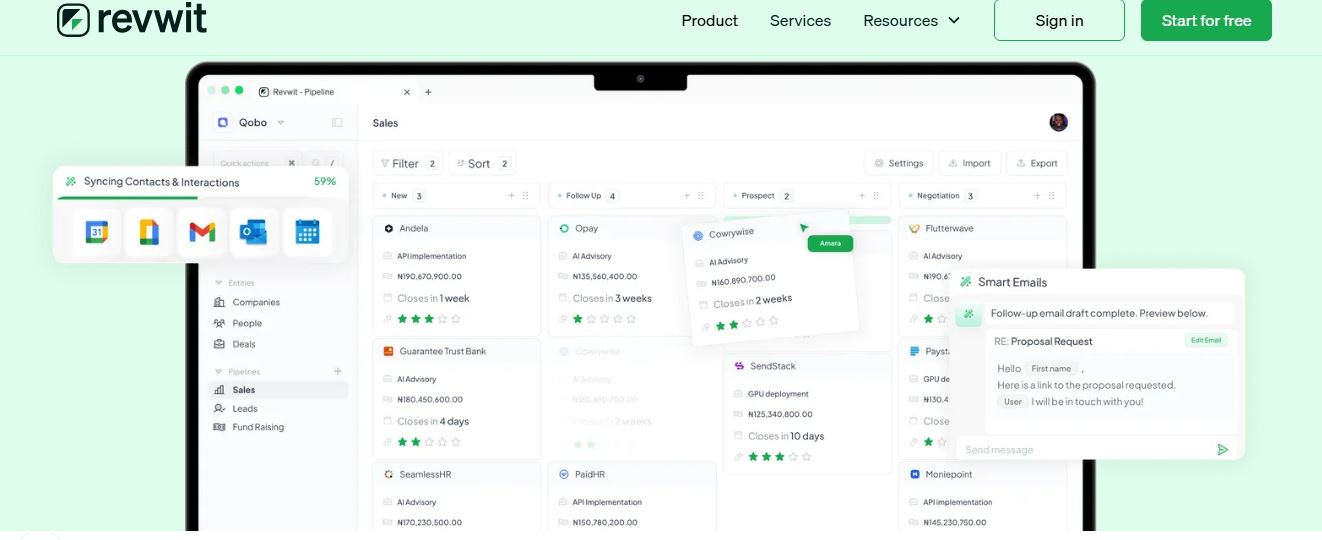Open the Product menu
Screen dimensions: 1322x540
pos(710,20)
